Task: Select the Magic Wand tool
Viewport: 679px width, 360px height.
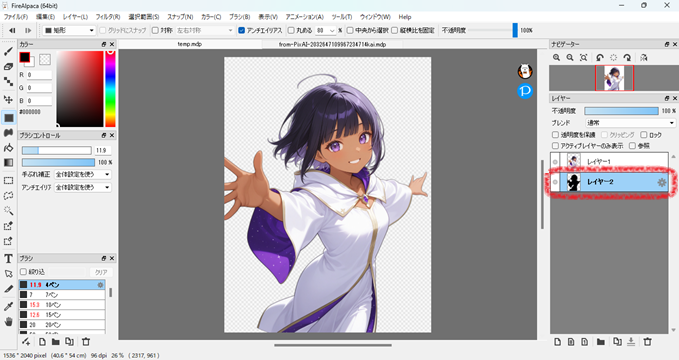Action: pyautogui.click(x=8, y=211)
